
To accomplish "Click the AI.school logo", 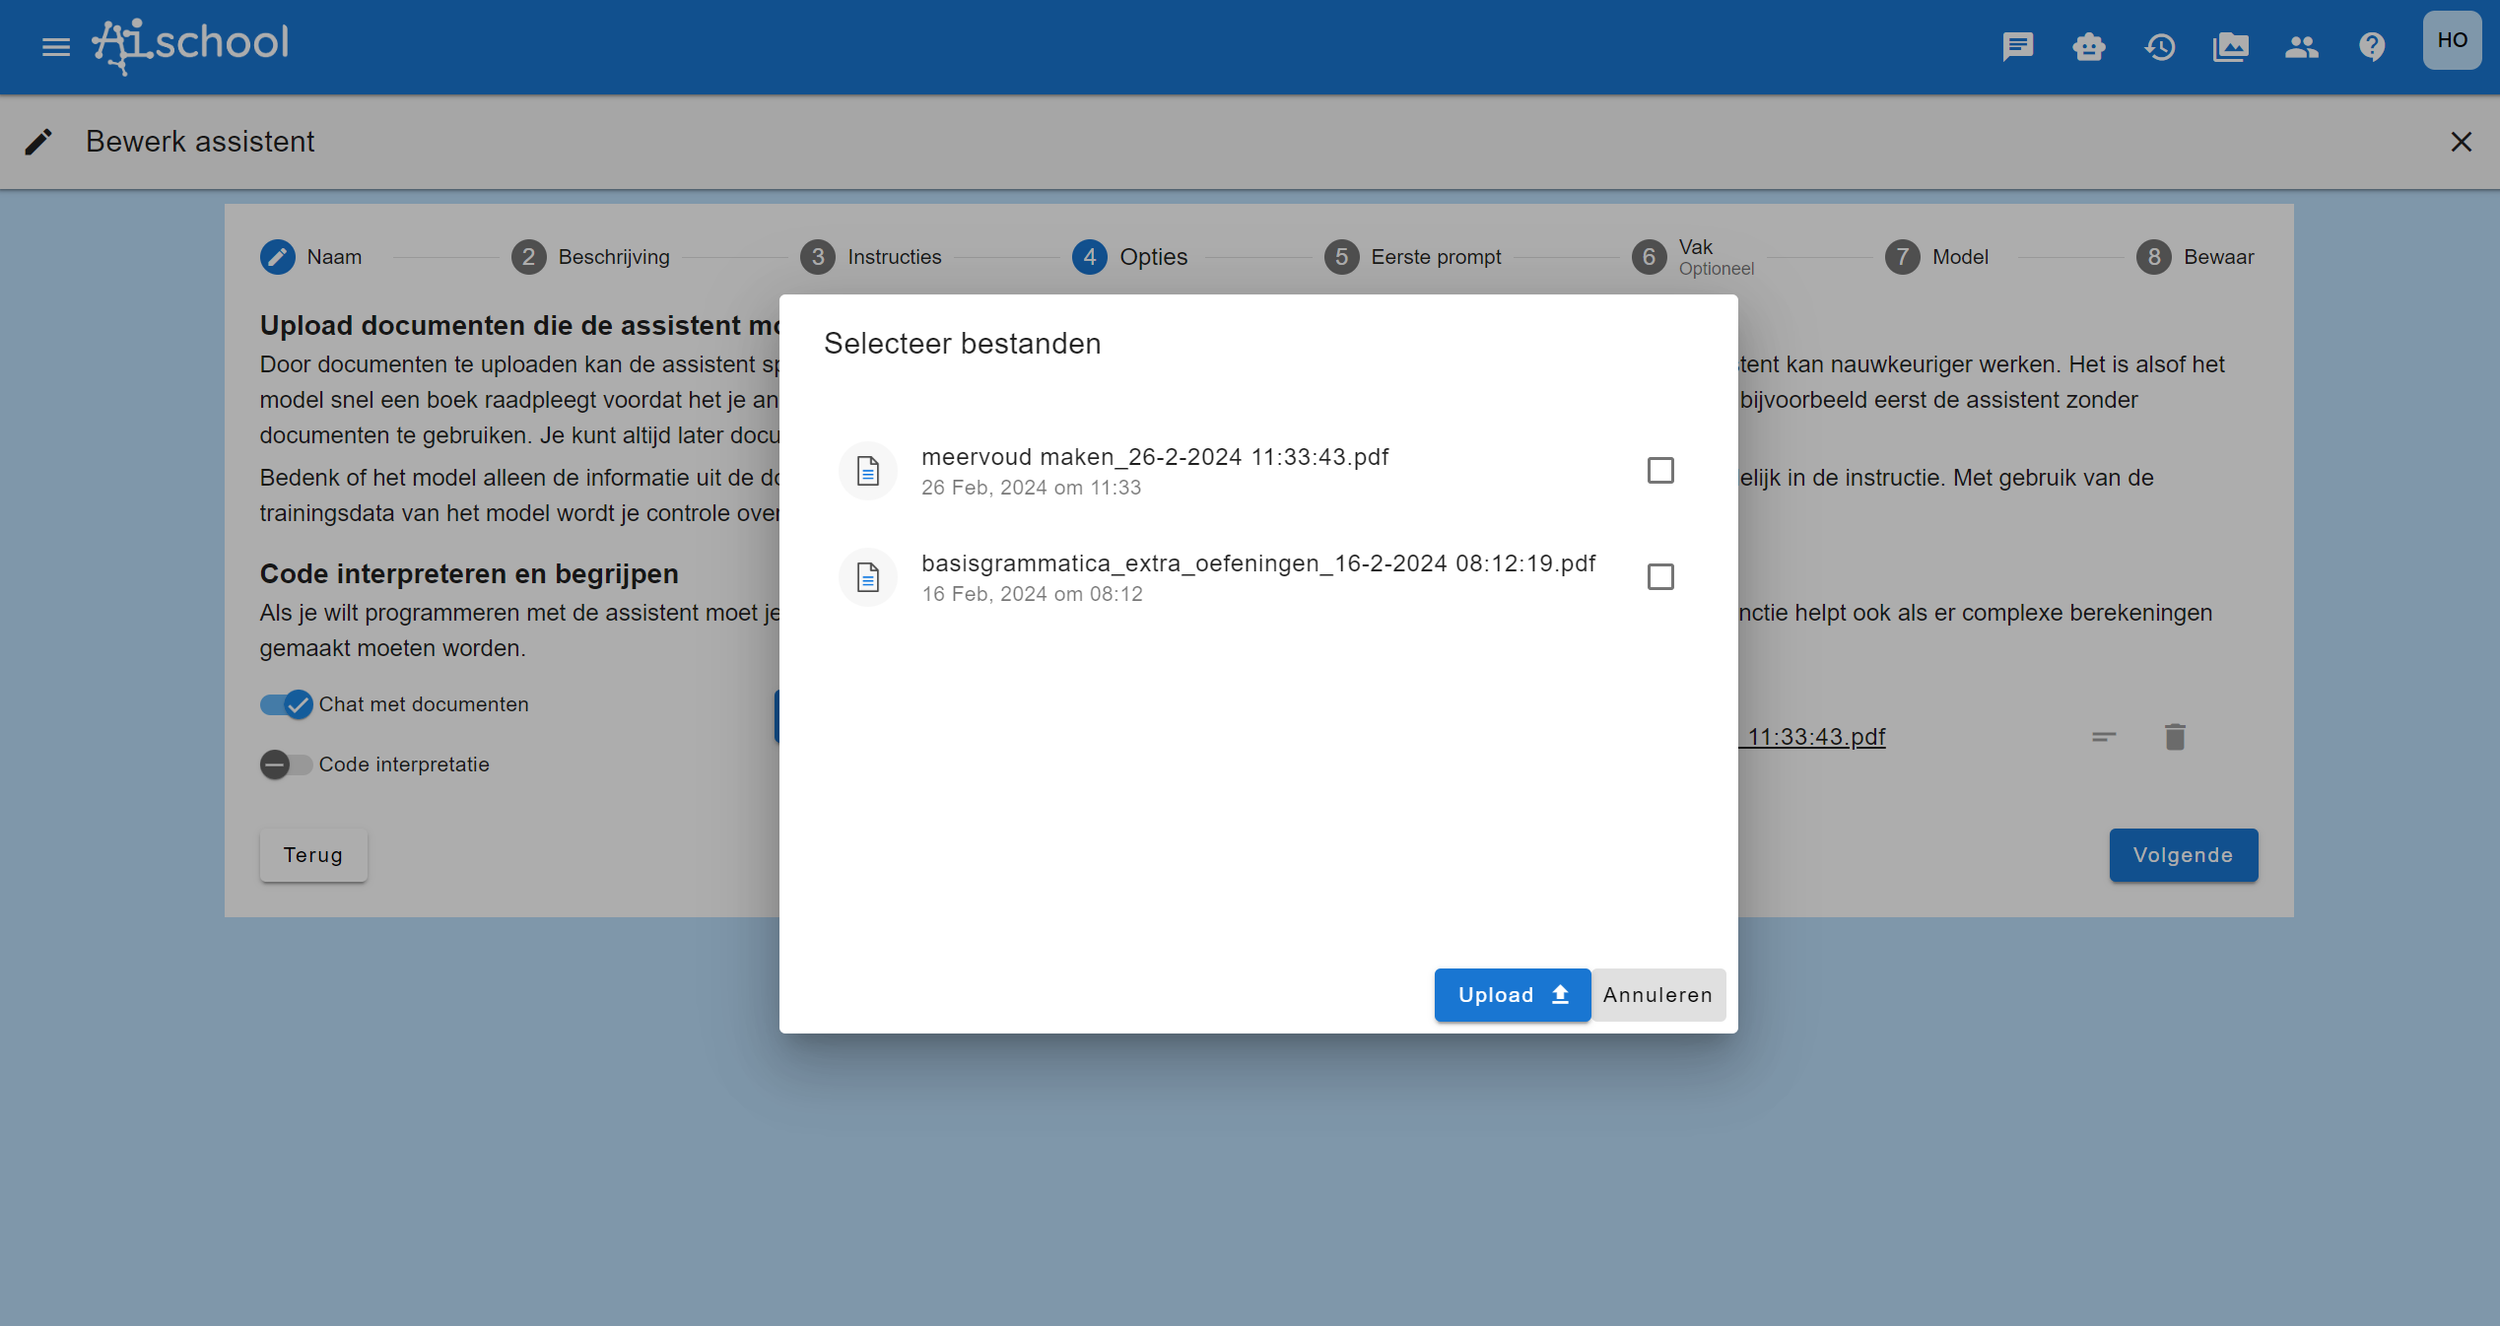I will [190, 46].
